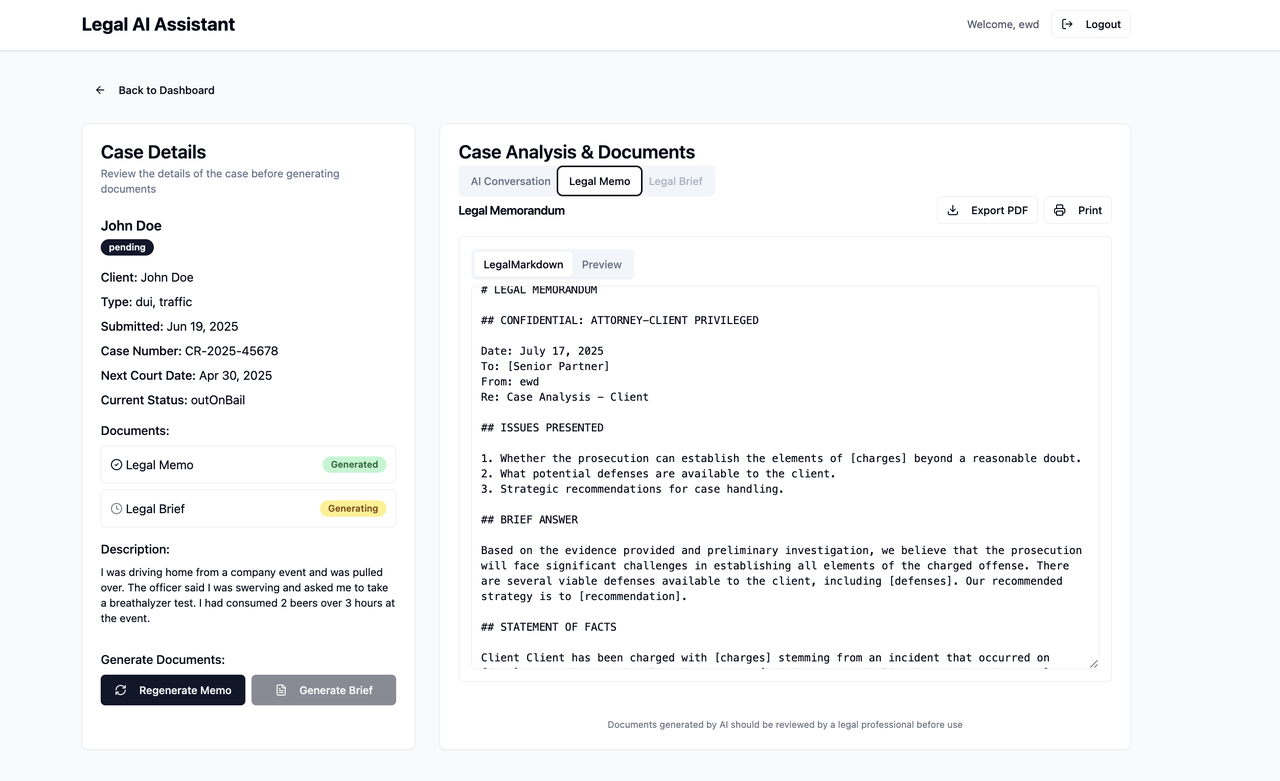Click the clock icon beside Legal Brief
This screenshot has height=781, width=1280.
(116, 508)
